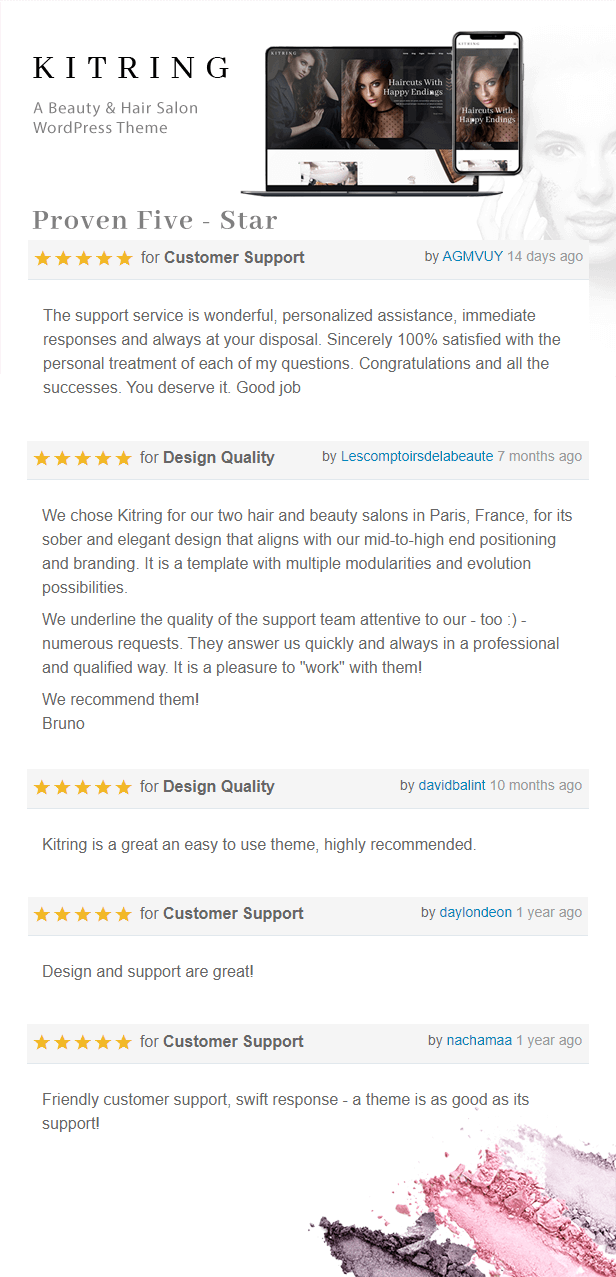
Task: Click the 14 days ago timestamp
Action: (x=545, y=257)
